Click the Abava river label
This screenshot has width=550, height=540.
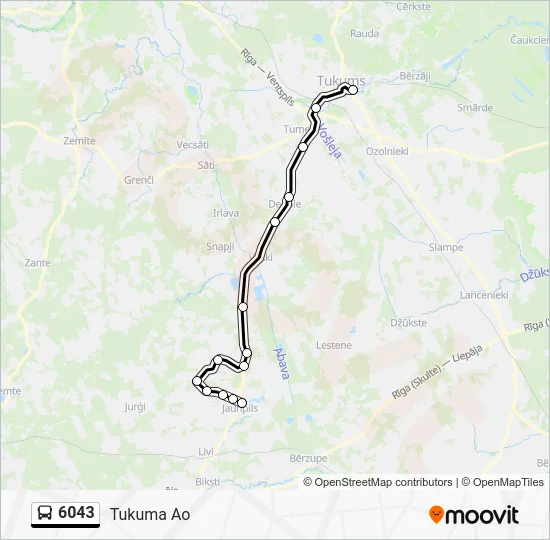[282, 364]
